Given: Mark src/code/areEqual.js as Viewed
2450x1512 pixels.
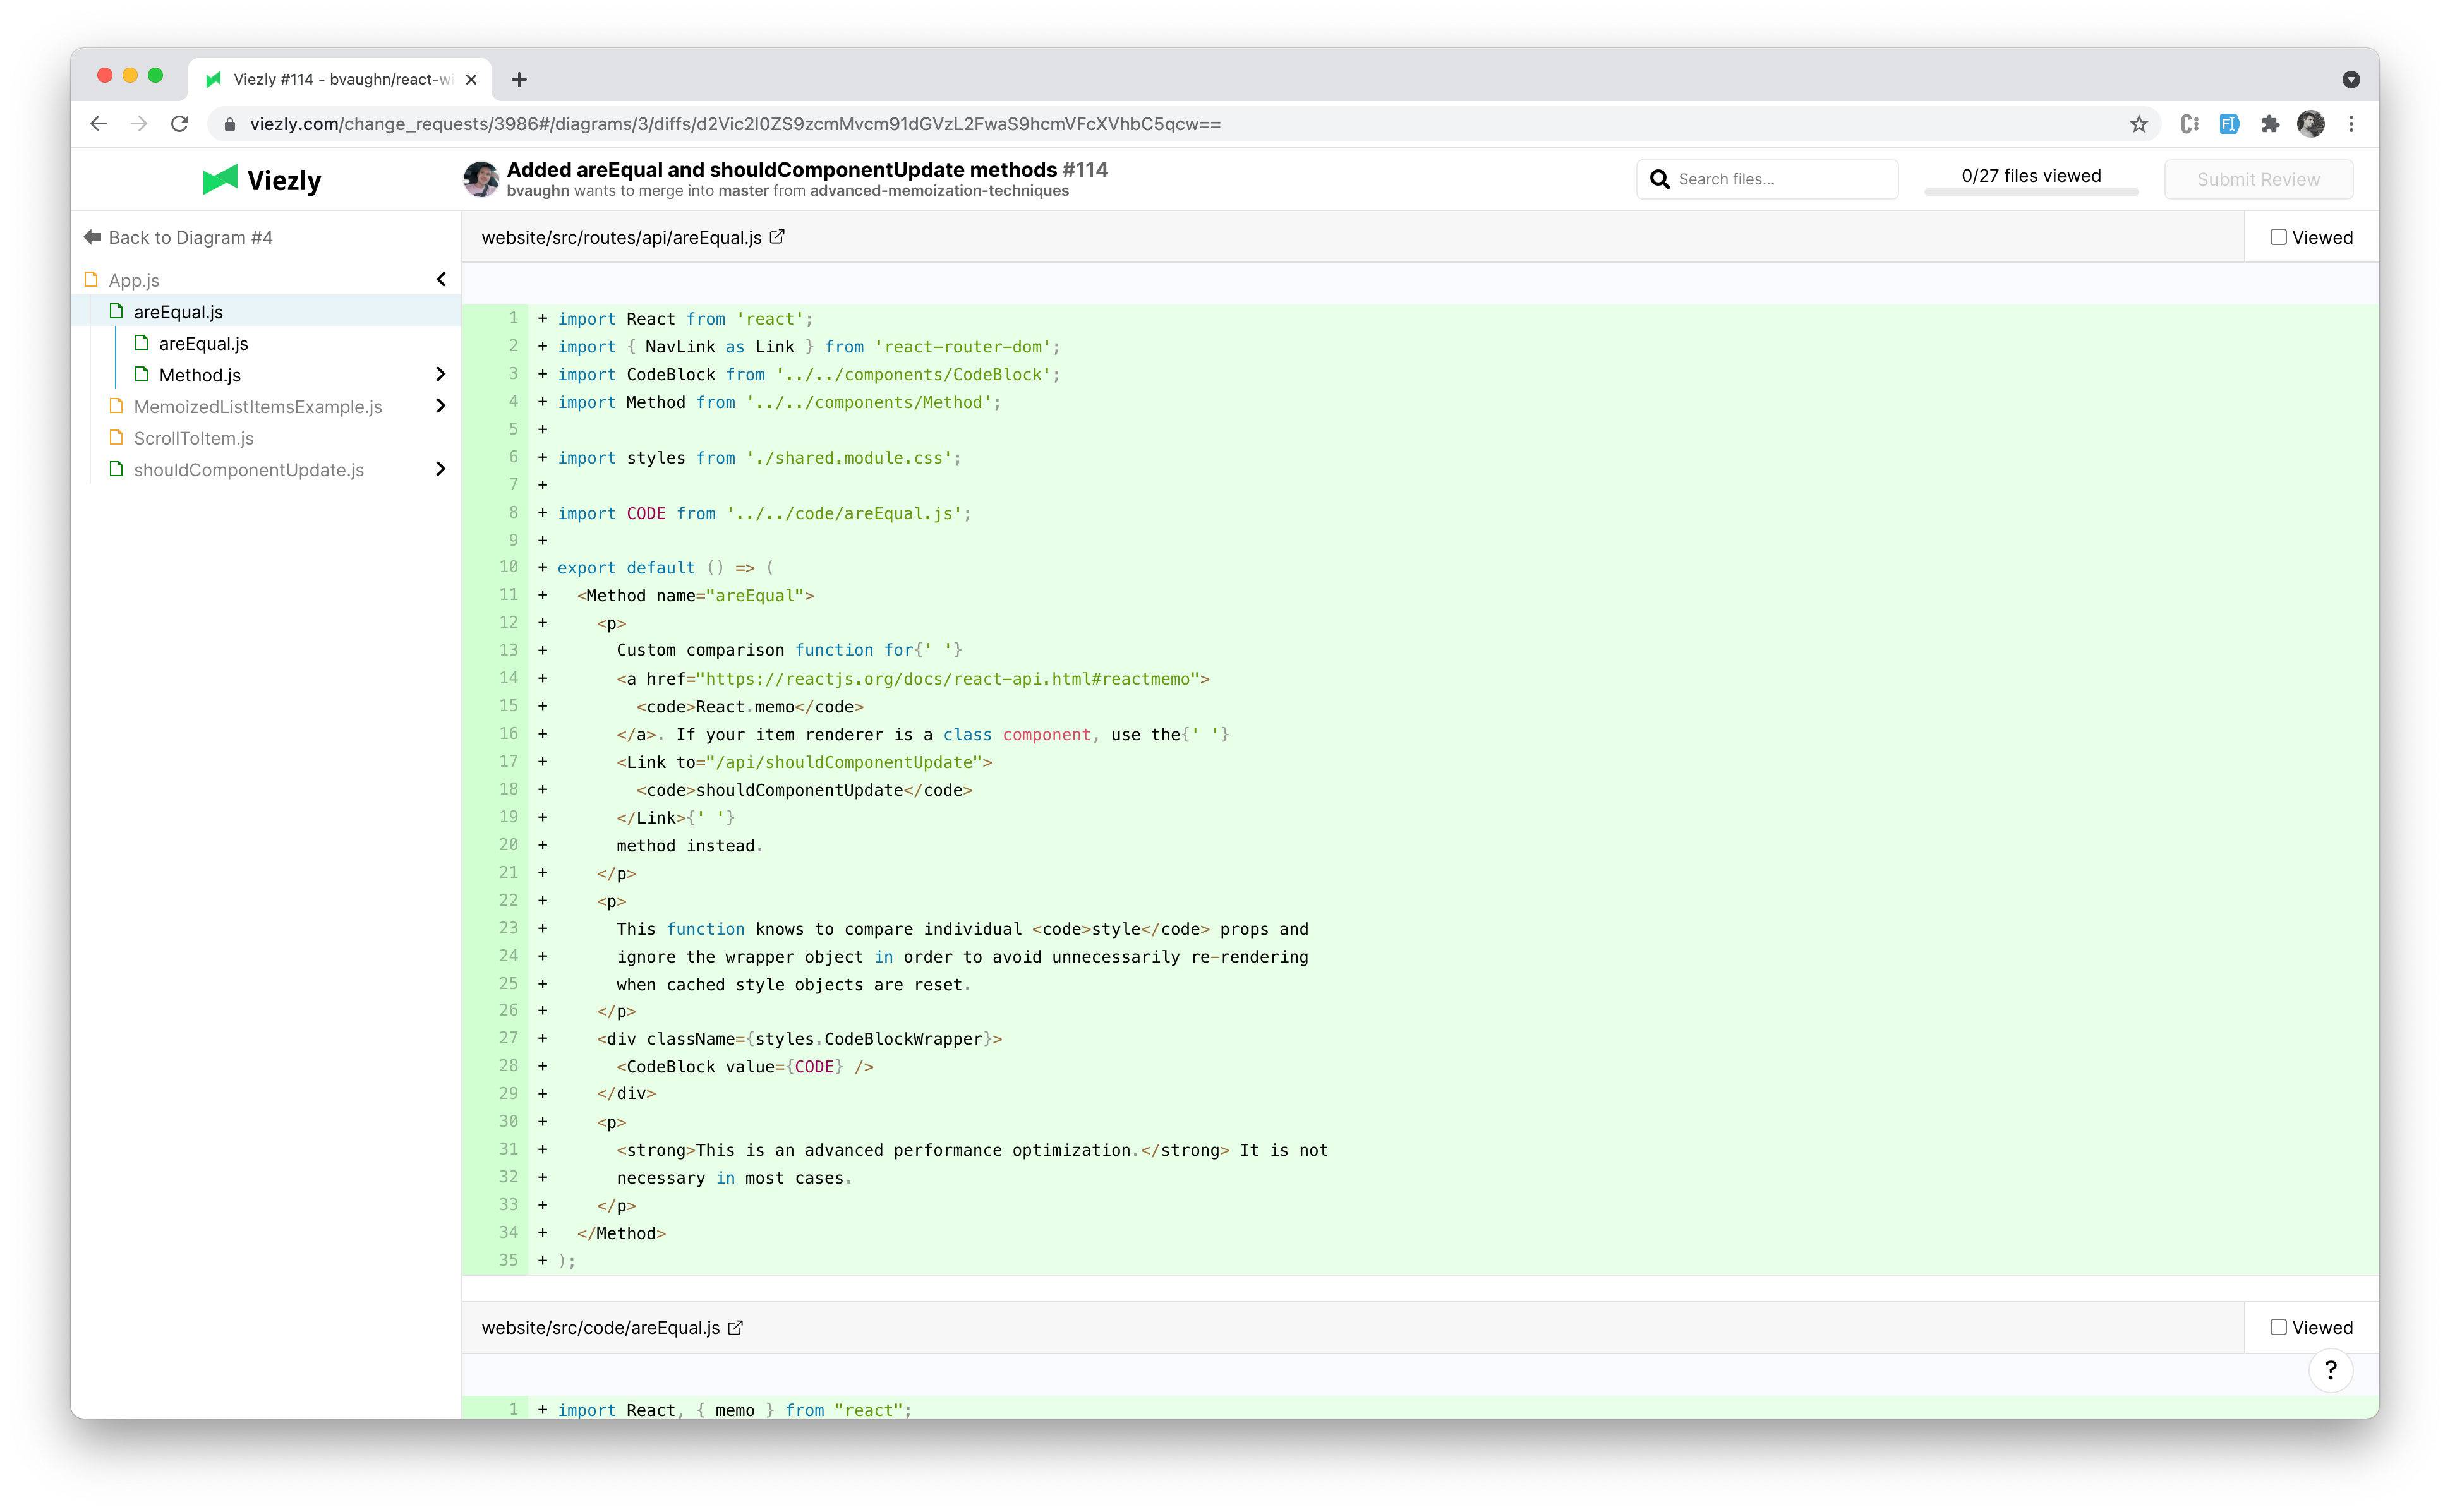Looking at the screenshot, I should click(2278, 1327).
